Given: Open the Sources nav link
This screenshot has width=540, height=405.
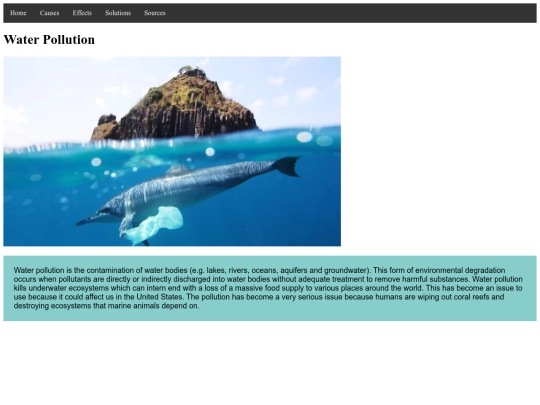Looking at the screenshot, I should click(x=155, y=13).
